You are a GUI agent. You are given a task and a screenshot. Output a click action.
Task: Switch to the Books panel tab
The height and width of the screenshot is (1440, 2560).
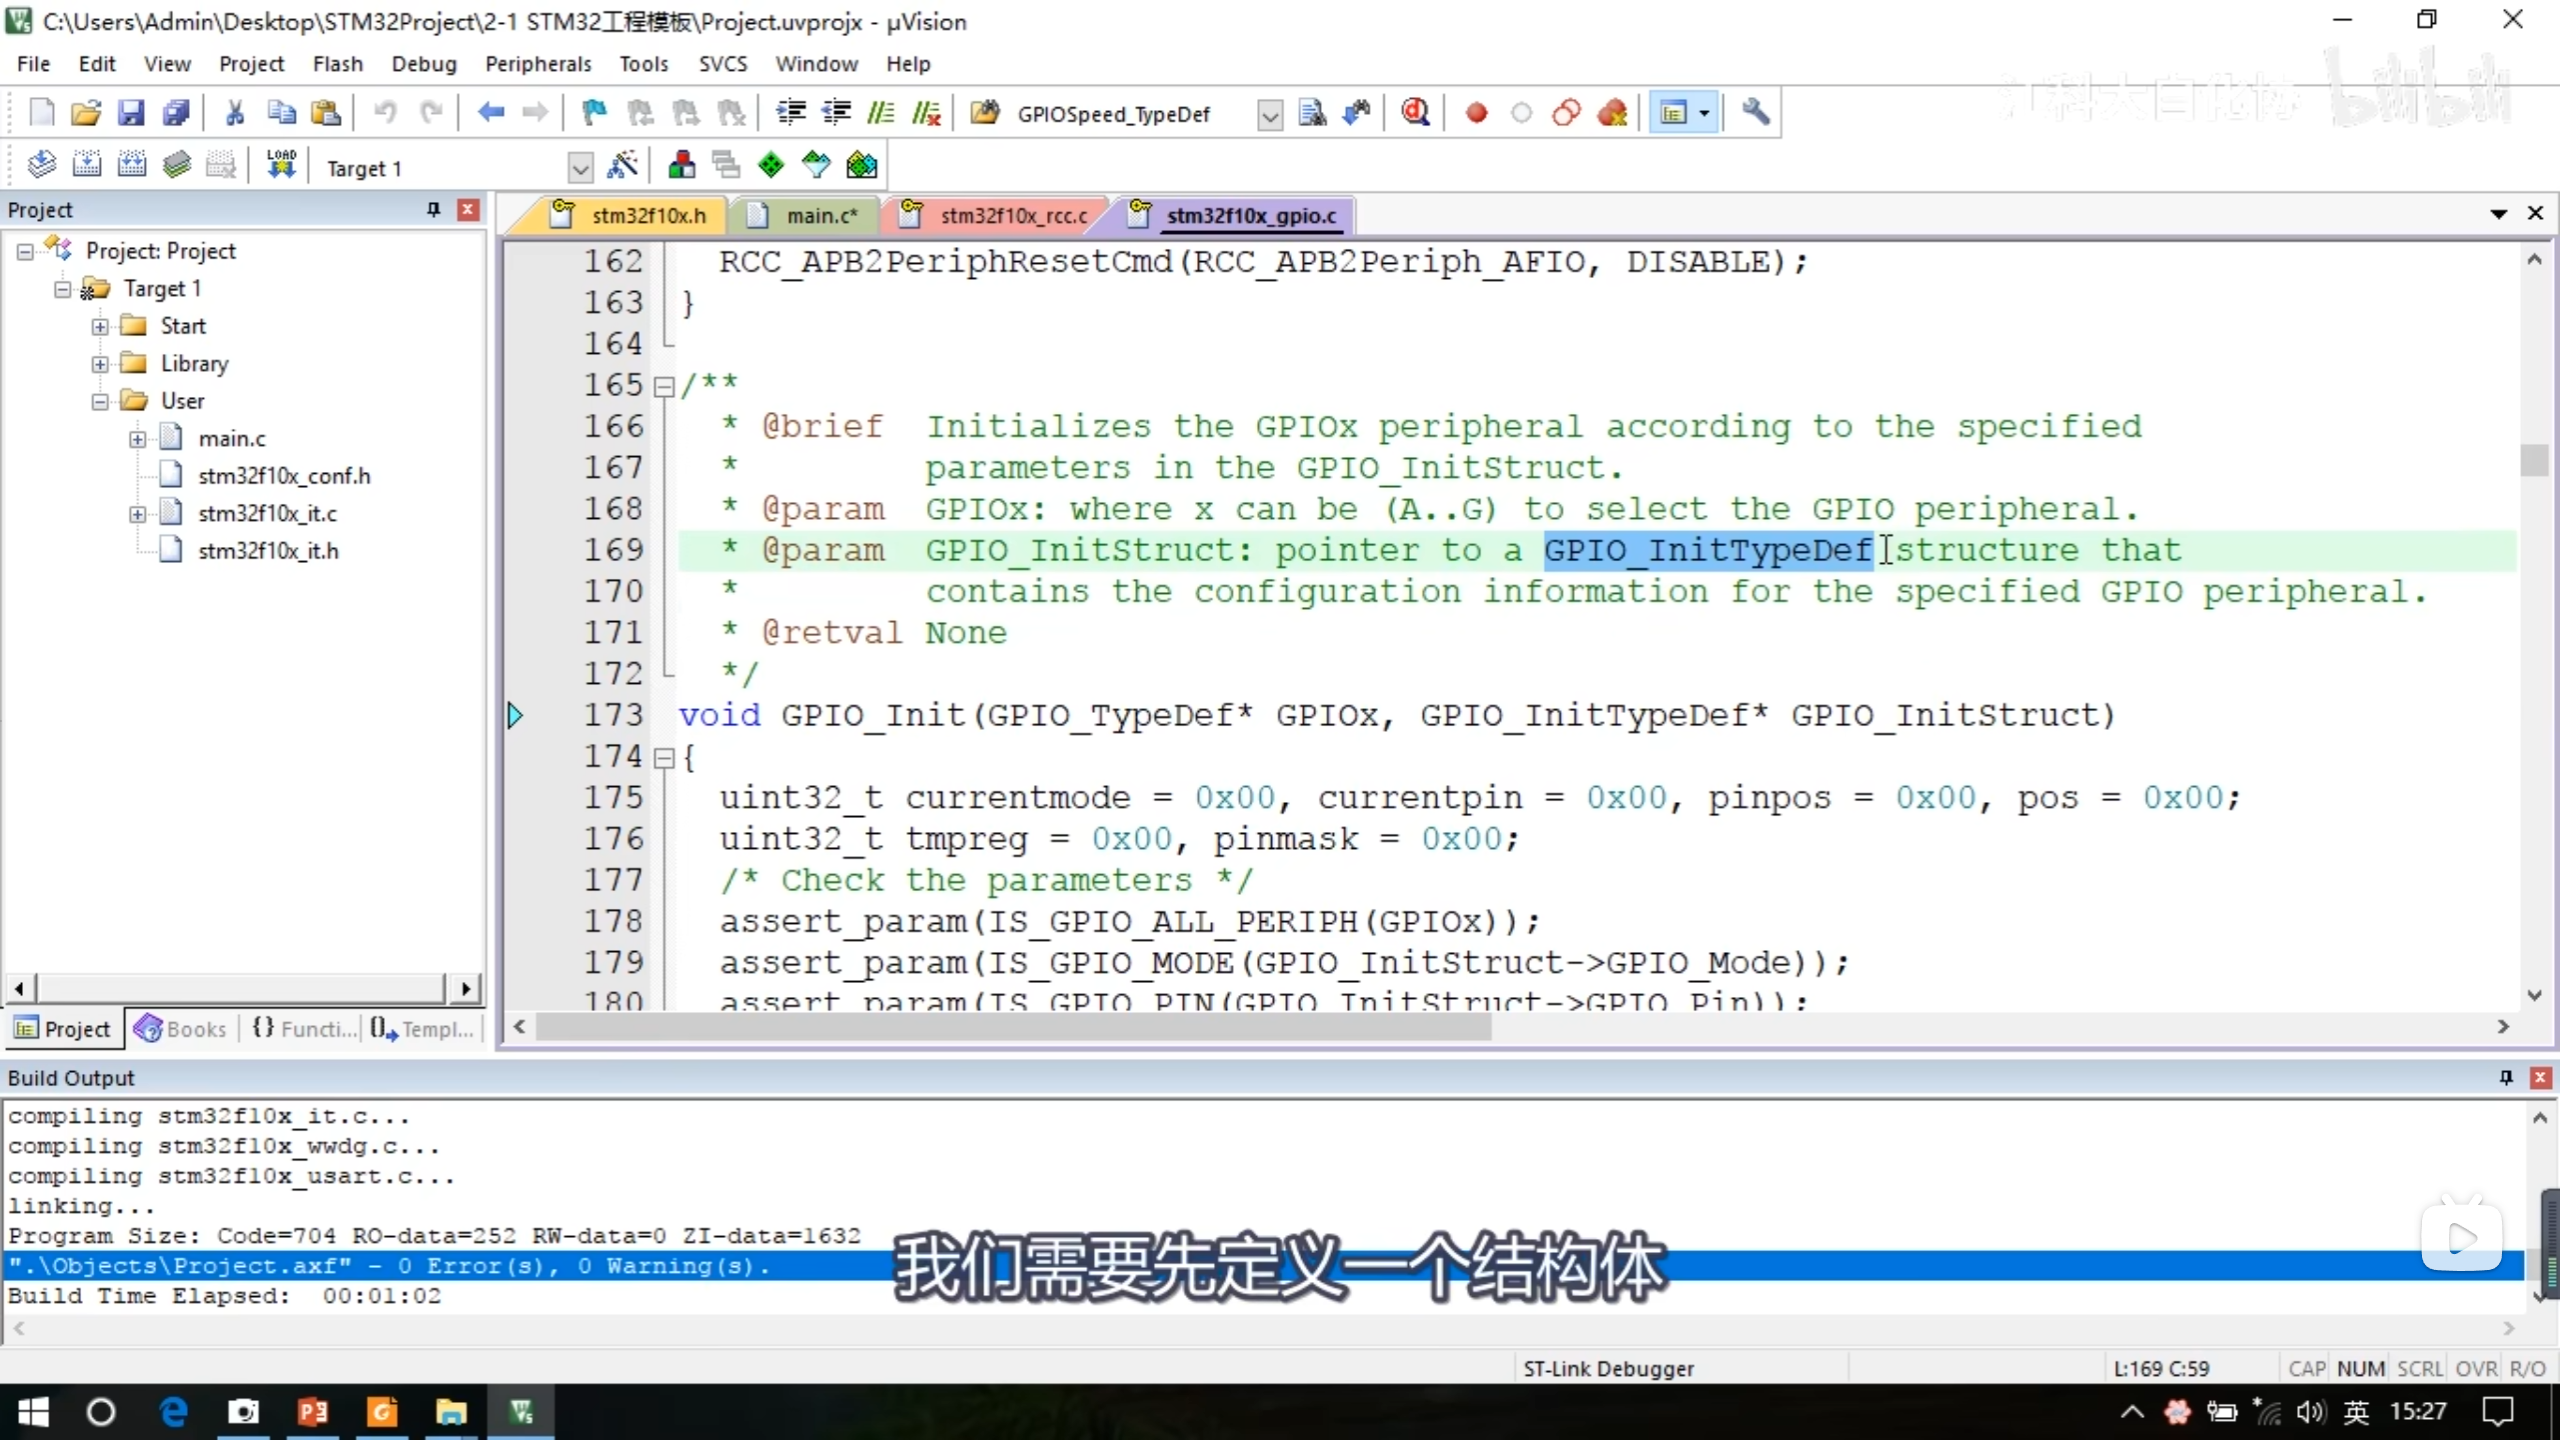click(182, 1029)
